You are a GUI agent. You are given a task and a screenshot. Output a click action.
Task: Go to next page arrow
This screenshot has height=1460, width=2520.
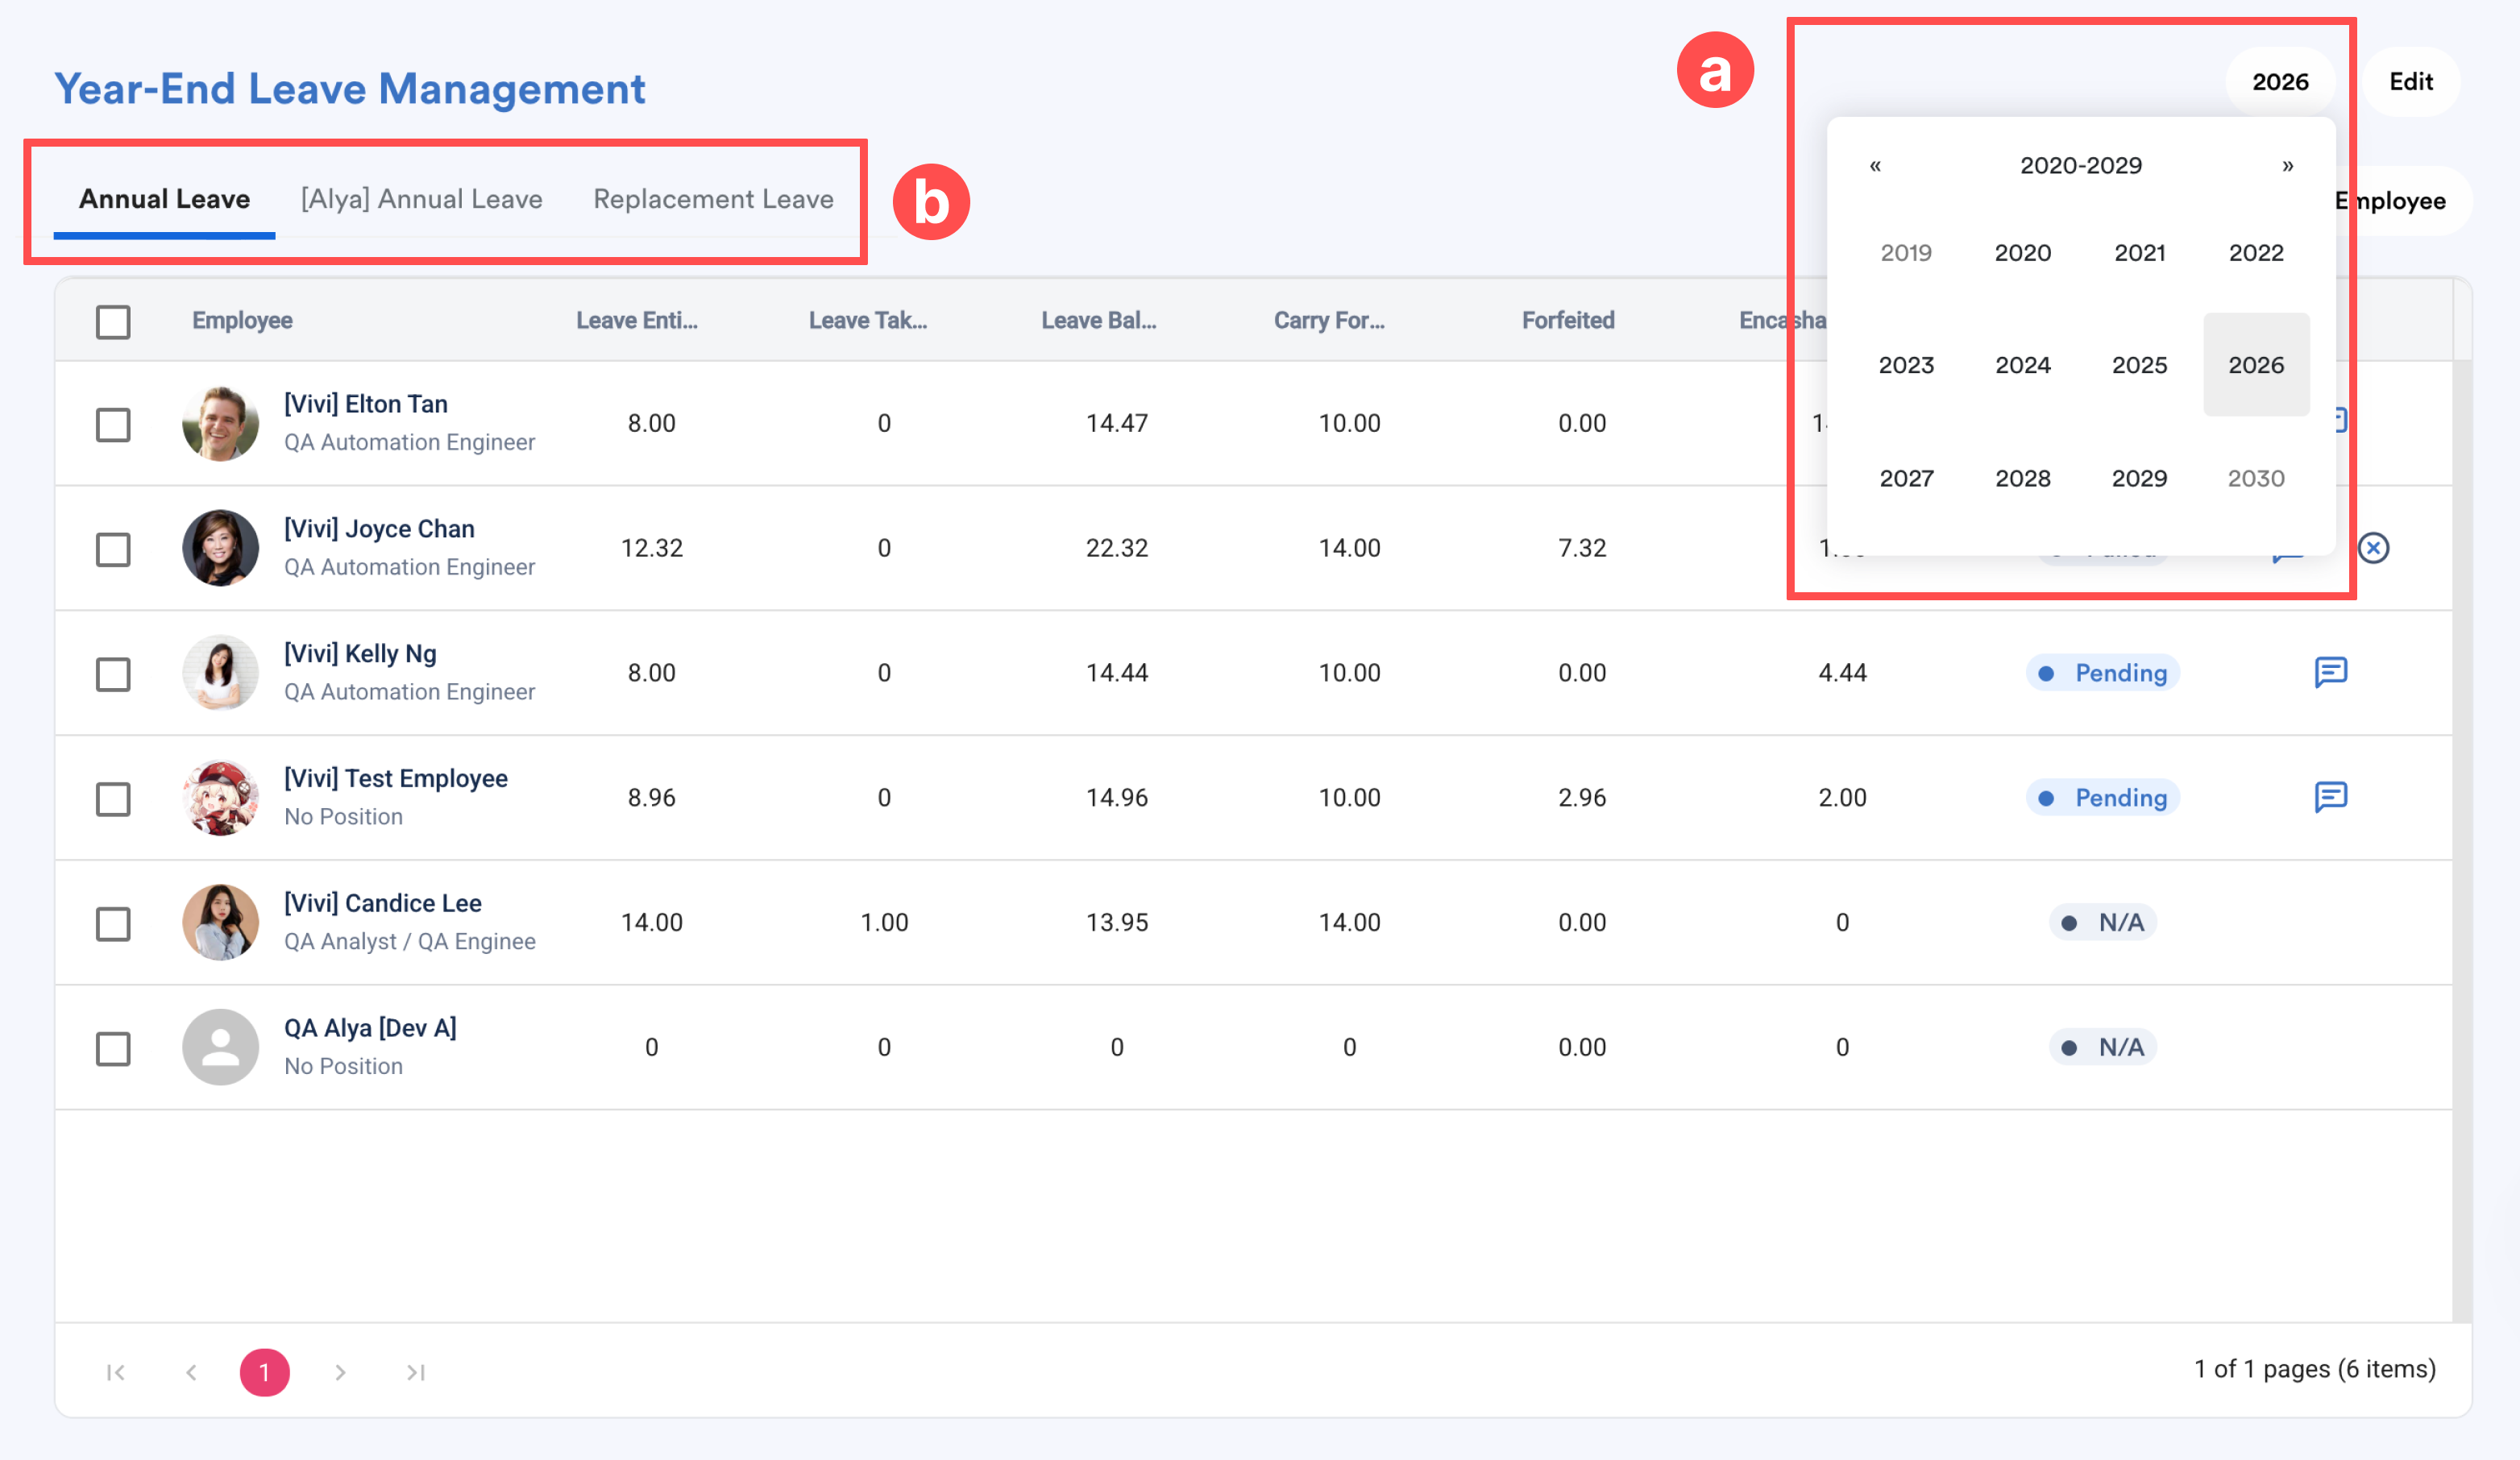tap(340, 1372)
